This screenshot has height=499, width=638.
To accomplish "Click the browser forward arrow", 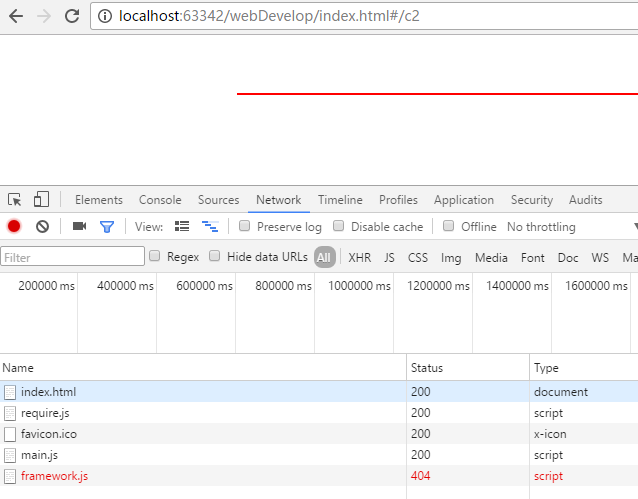I will [44, 16].
